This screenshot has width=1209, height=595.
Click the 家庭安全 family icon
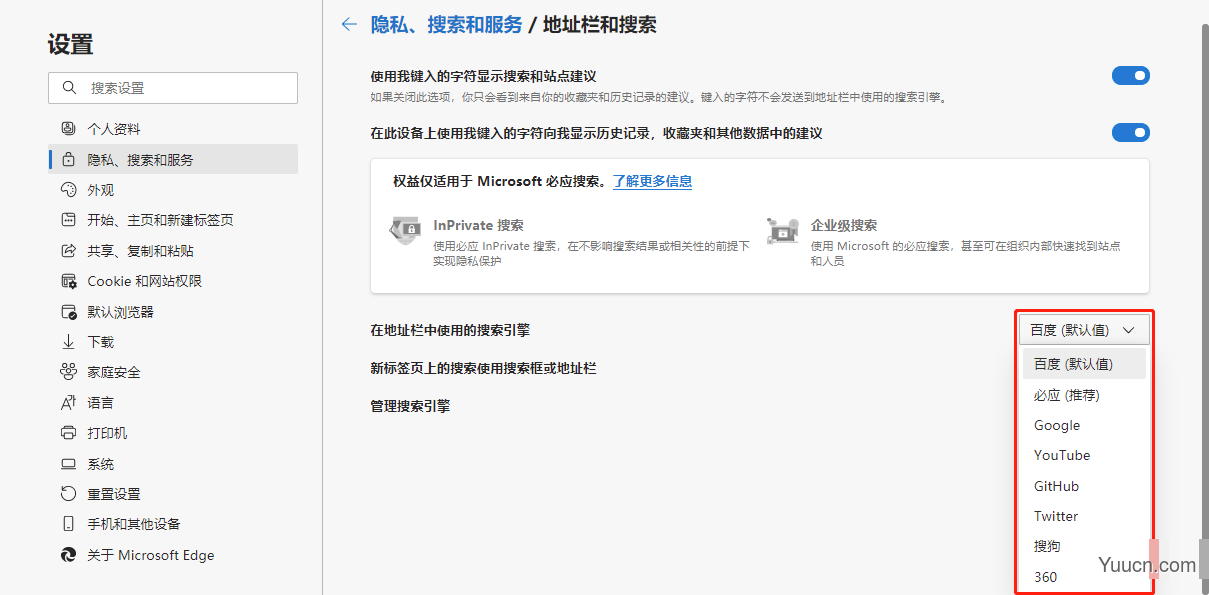[x=68, y=372]
